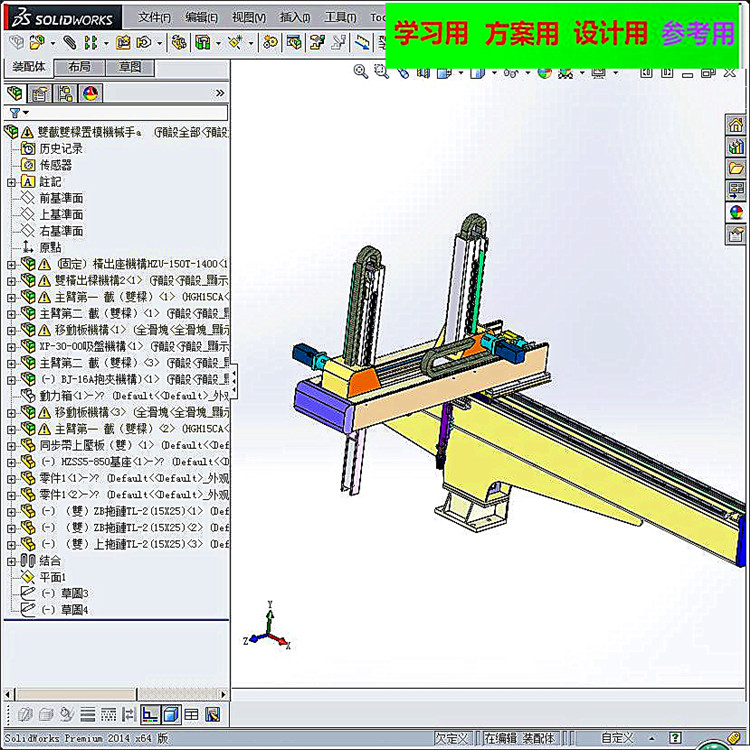Toggle the shaded cube view button at bottom

(x=171, y=715)
